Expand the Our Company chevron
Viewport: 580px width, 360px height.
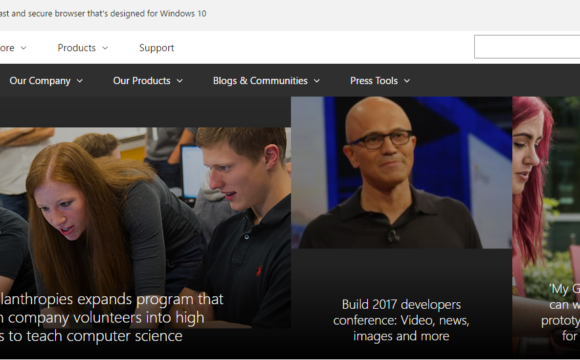tap(80, 81)
